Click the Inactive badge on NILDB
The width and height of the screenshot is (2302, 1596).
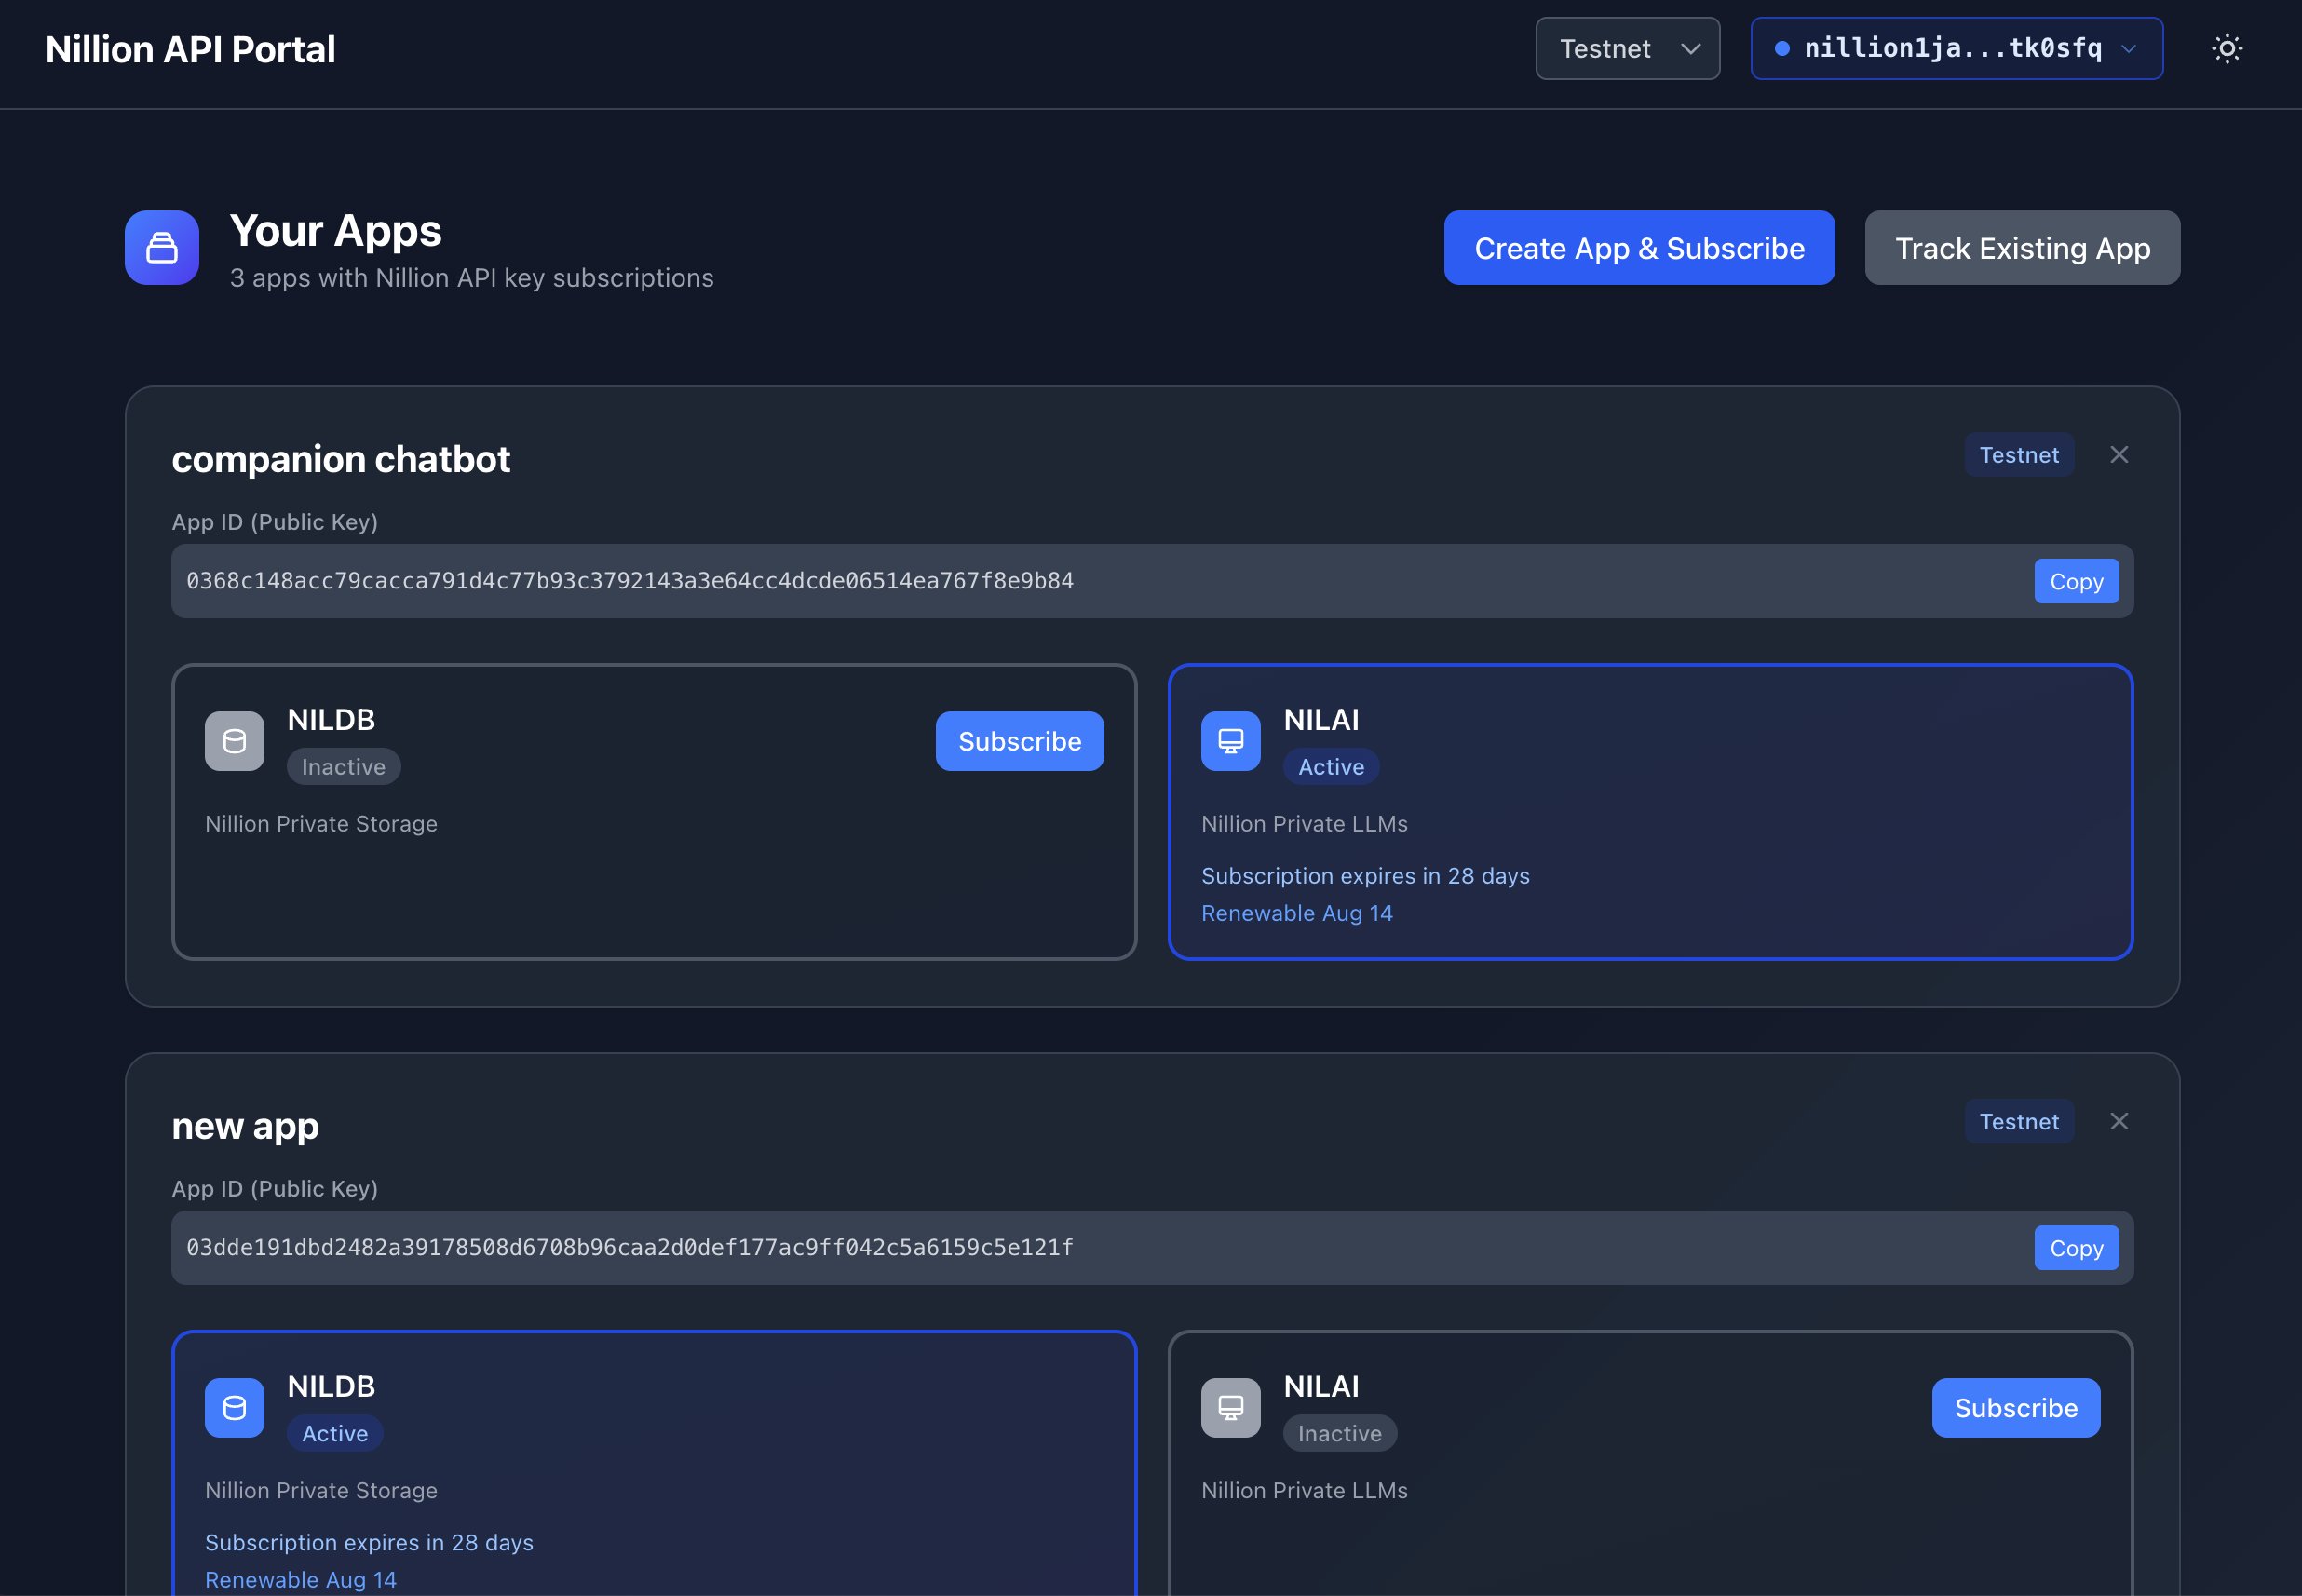click(343, 766)
